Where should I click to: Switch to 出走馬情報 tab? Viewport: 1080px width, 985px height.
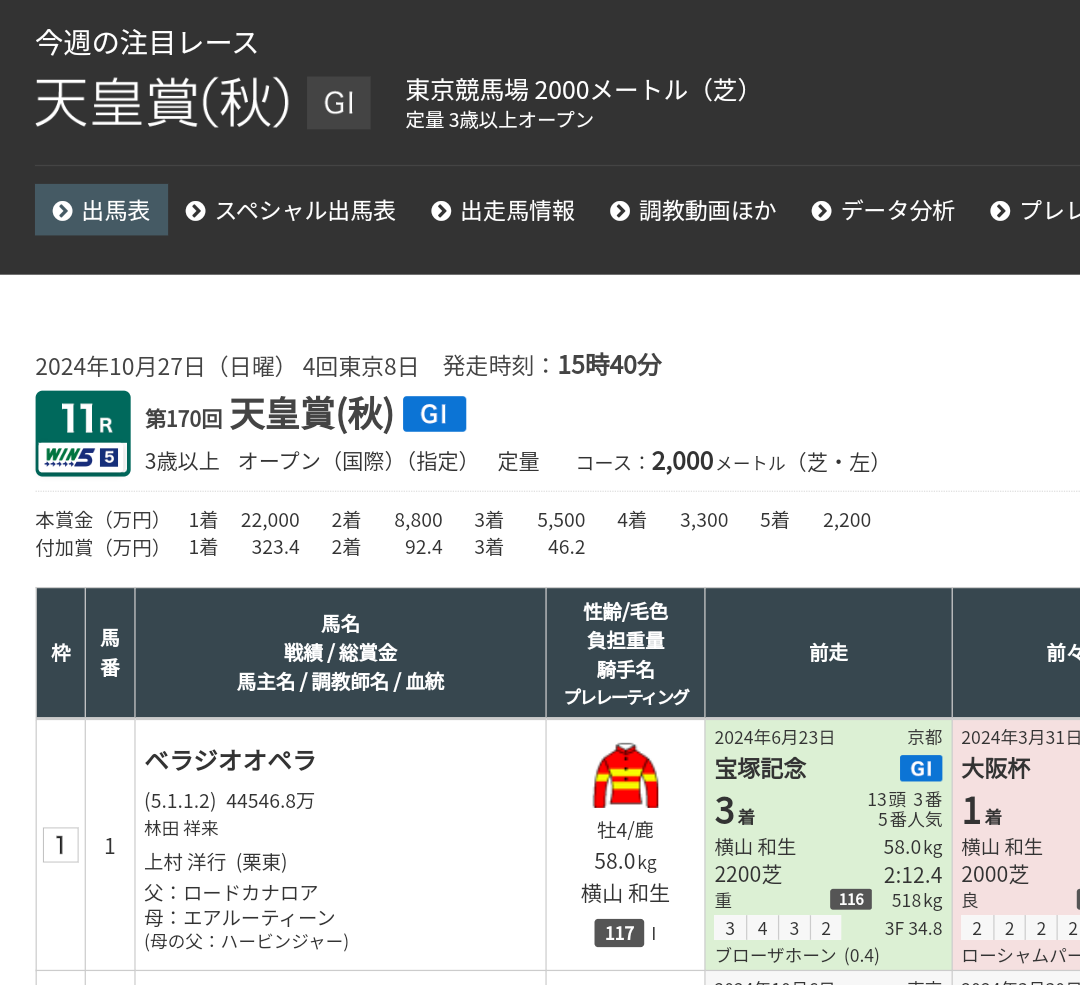click(504, 211)
